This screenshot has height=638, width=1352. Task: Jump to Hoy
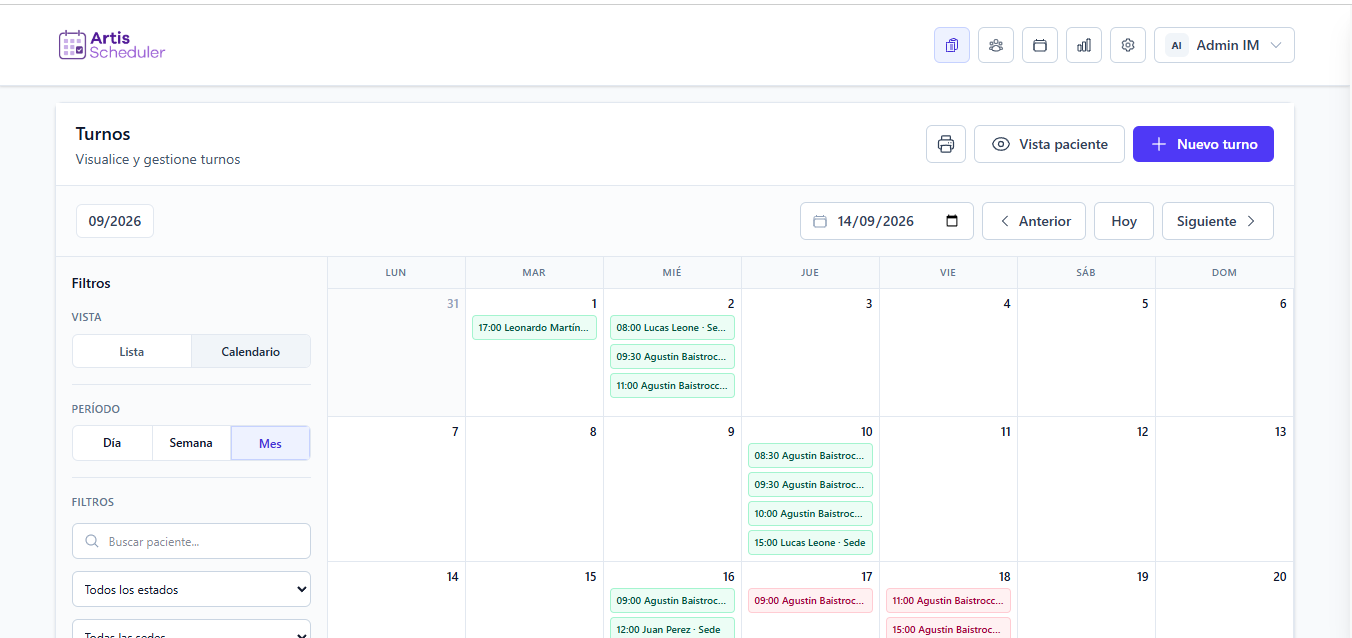pos(1124,221)
